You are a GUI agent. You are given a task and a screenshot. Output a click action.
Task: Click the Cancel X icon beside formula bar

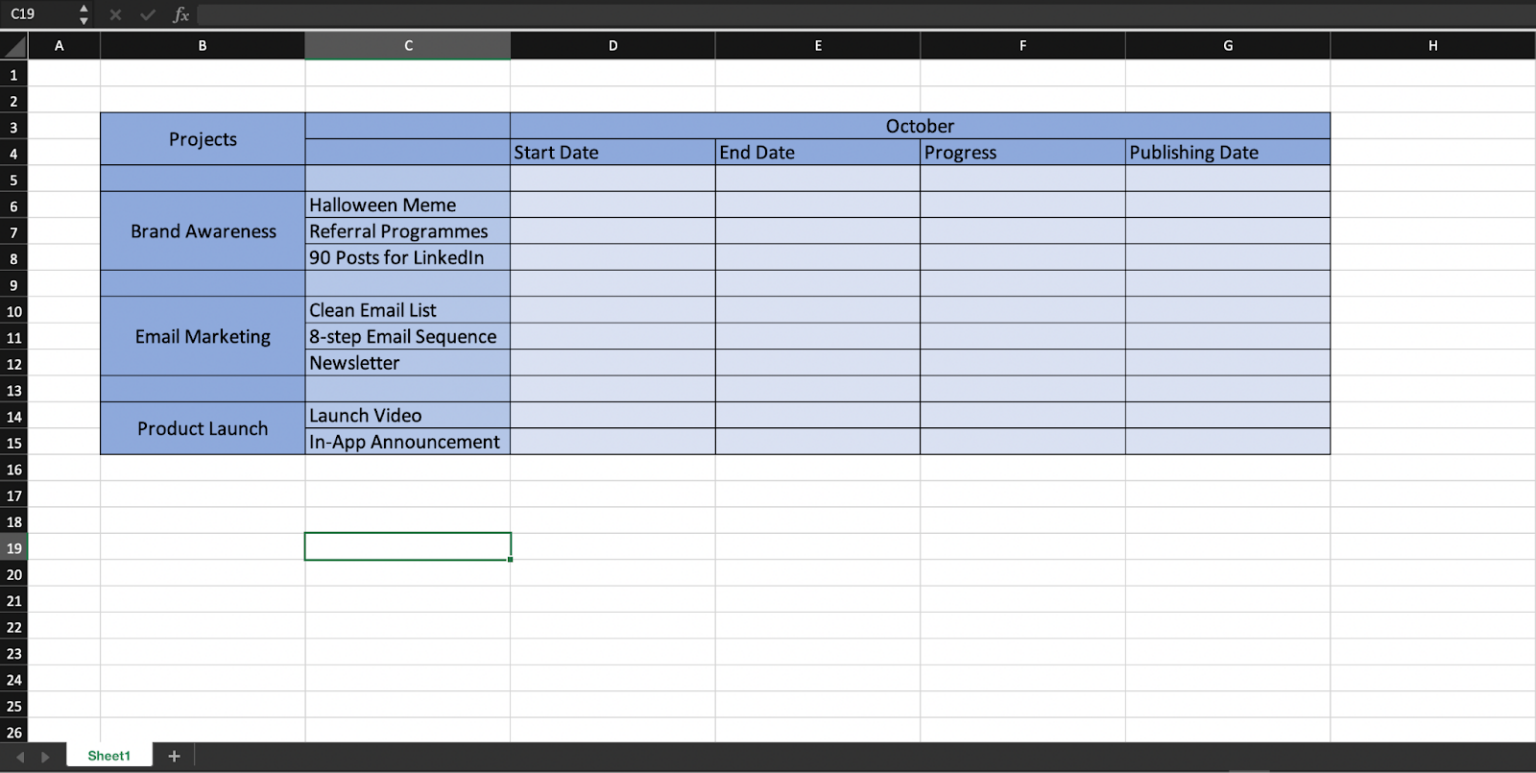(115, 14)
